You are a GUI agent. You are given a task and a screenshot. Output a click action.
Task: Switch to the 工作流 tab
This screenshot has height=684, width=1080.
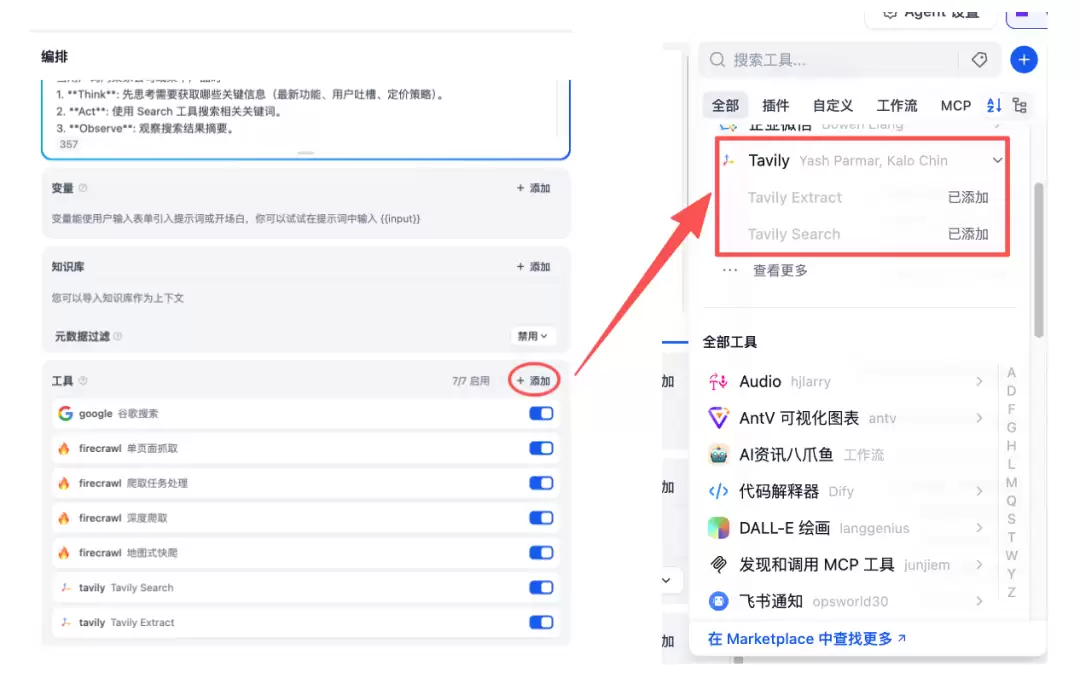tap(897, 105)
